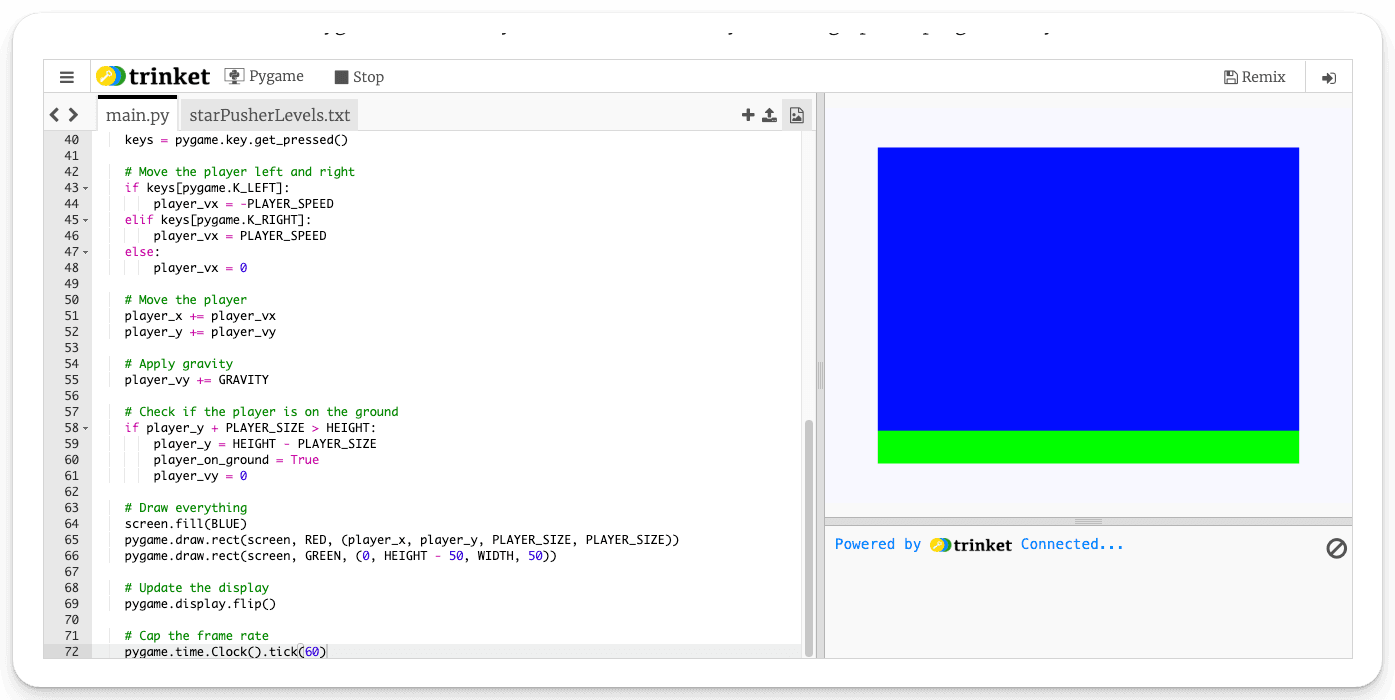The width and height of the screenshot is (1395, 700).
Task: Stop the running program
Action: pos(359,77)
